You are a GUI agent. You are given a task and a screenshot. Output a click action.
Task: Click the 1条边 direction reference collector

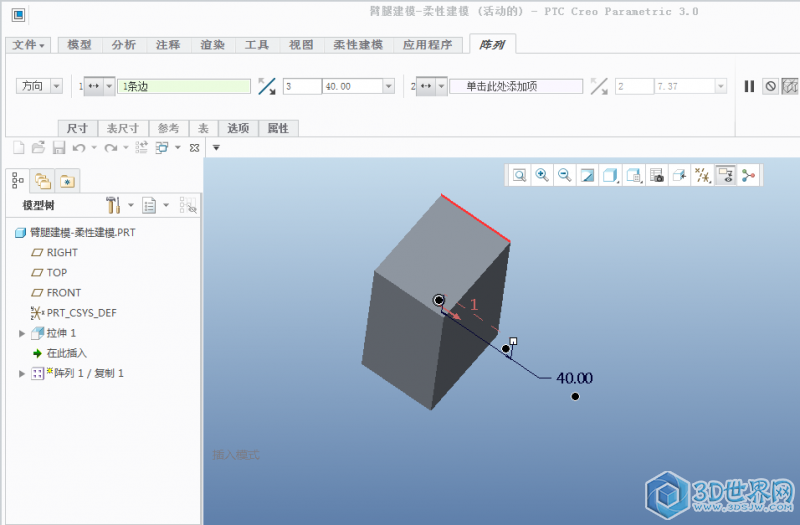coord(184,86)
